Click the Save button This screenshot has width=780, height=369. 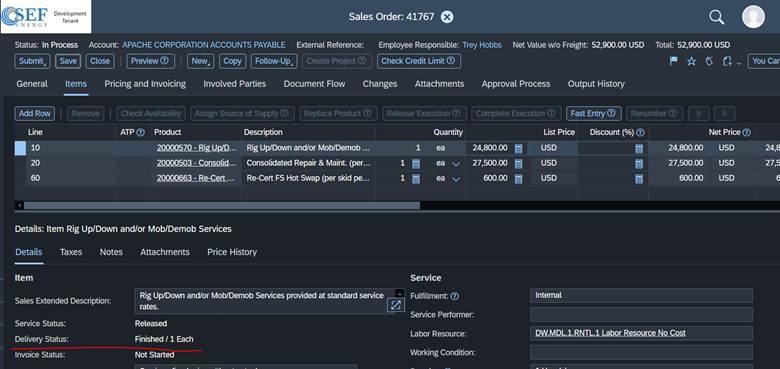coord(68,61)
